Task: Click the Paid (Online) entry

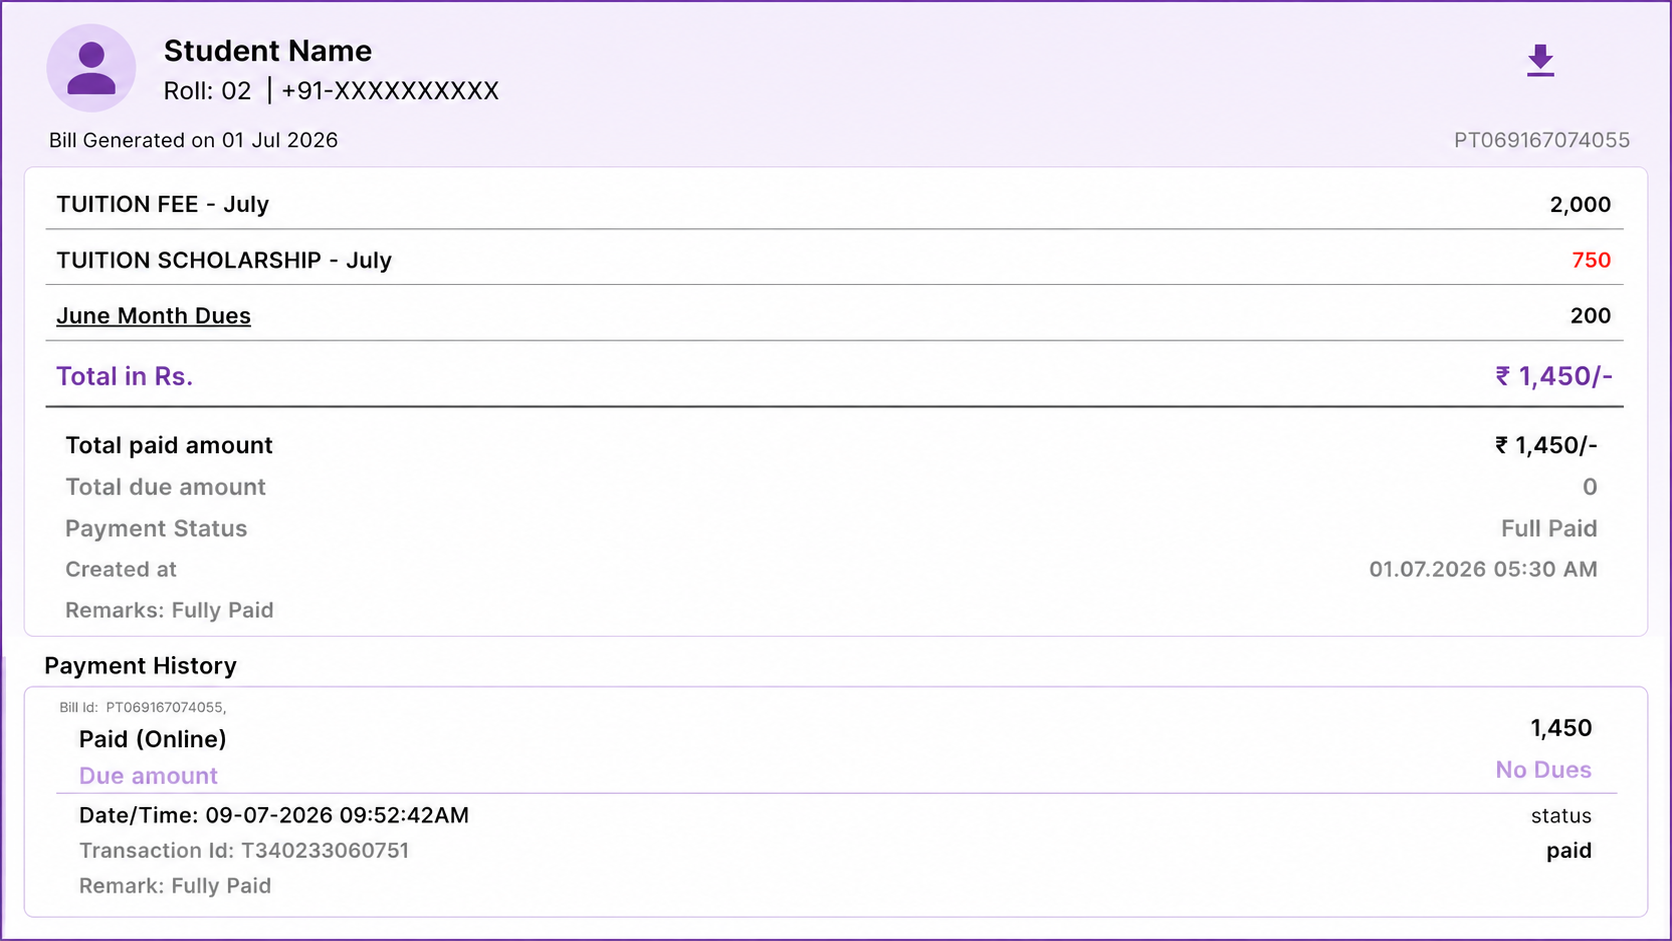Action: (x=152, y=739)
